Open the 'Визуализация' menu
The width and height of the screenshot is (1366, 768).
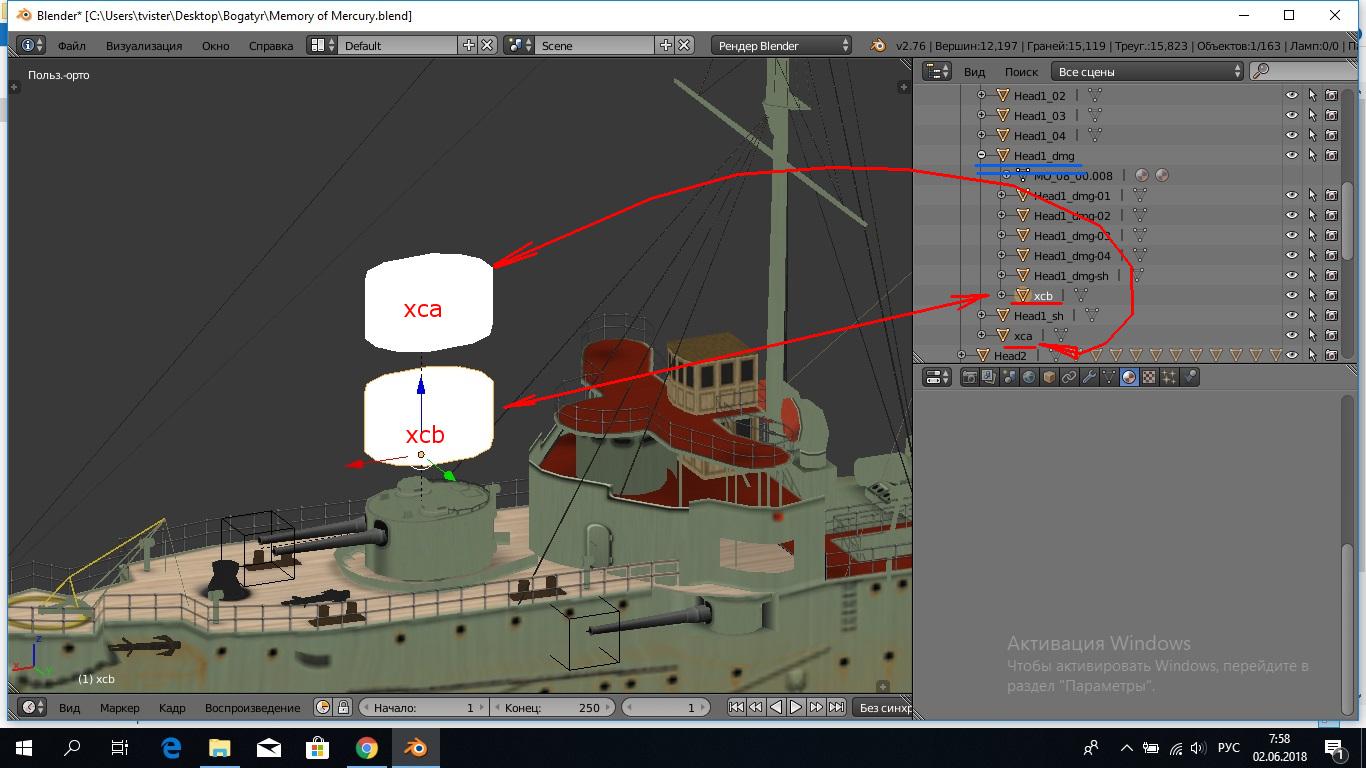tap(144, 45)
